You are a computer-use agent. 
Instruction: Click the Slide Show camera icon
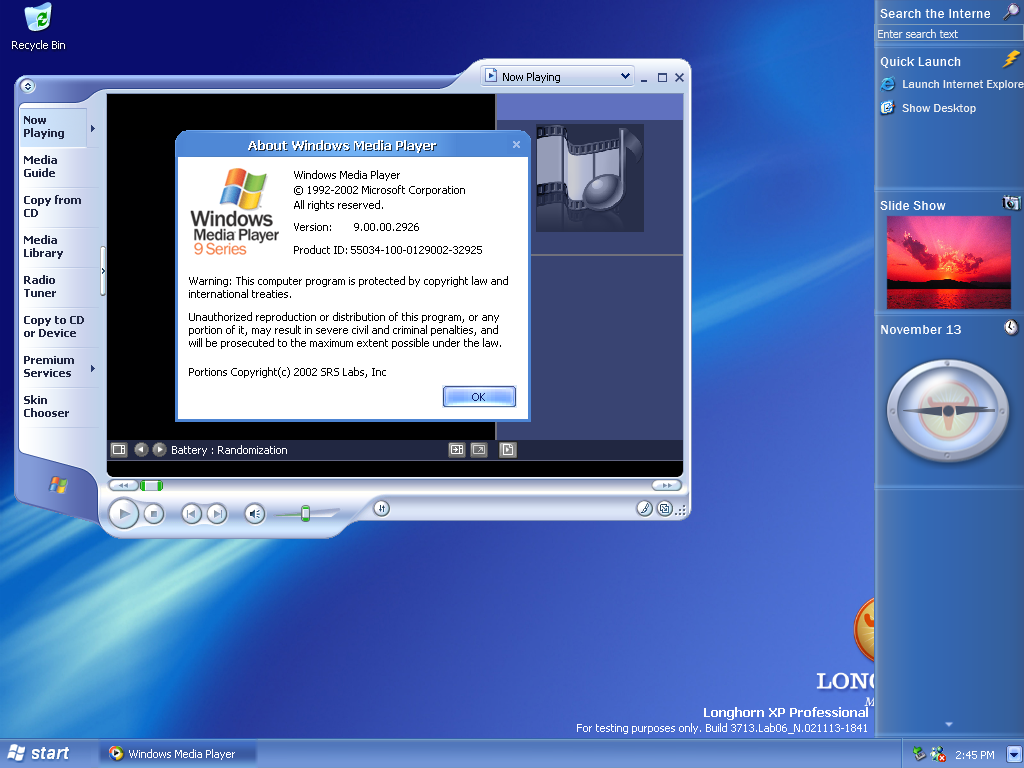pyautogui.click(x=1011, y=203)
